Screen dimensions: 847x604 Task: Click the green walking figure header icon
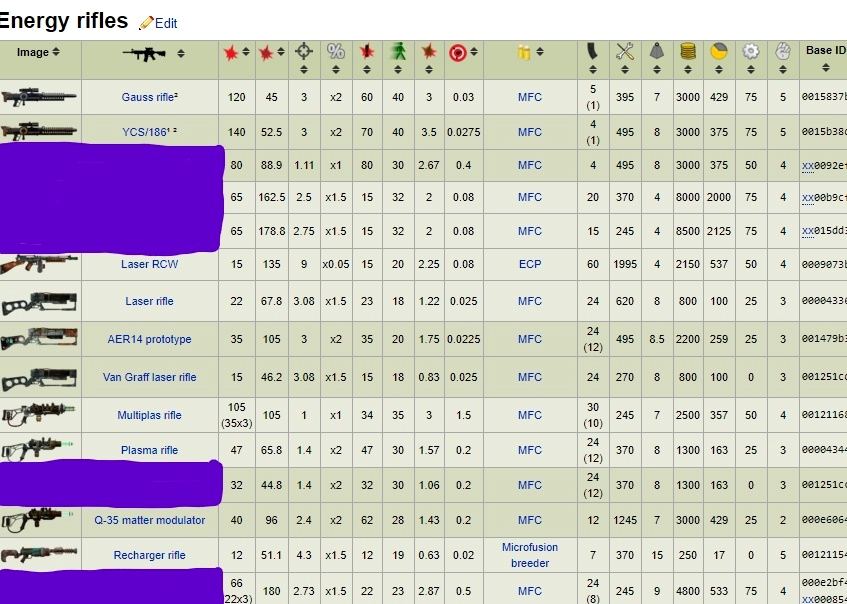(x=398, y=52)
